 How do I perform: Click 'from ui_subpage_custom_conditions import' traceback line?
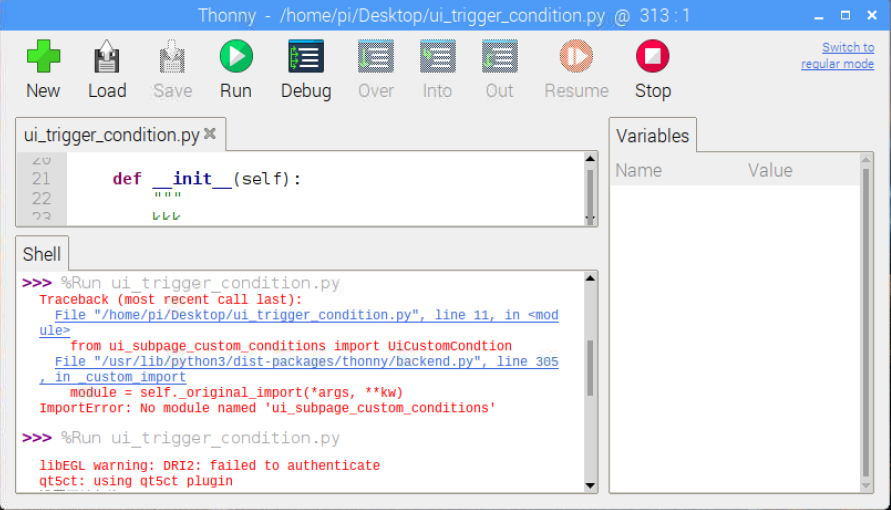tap(290, 346)
